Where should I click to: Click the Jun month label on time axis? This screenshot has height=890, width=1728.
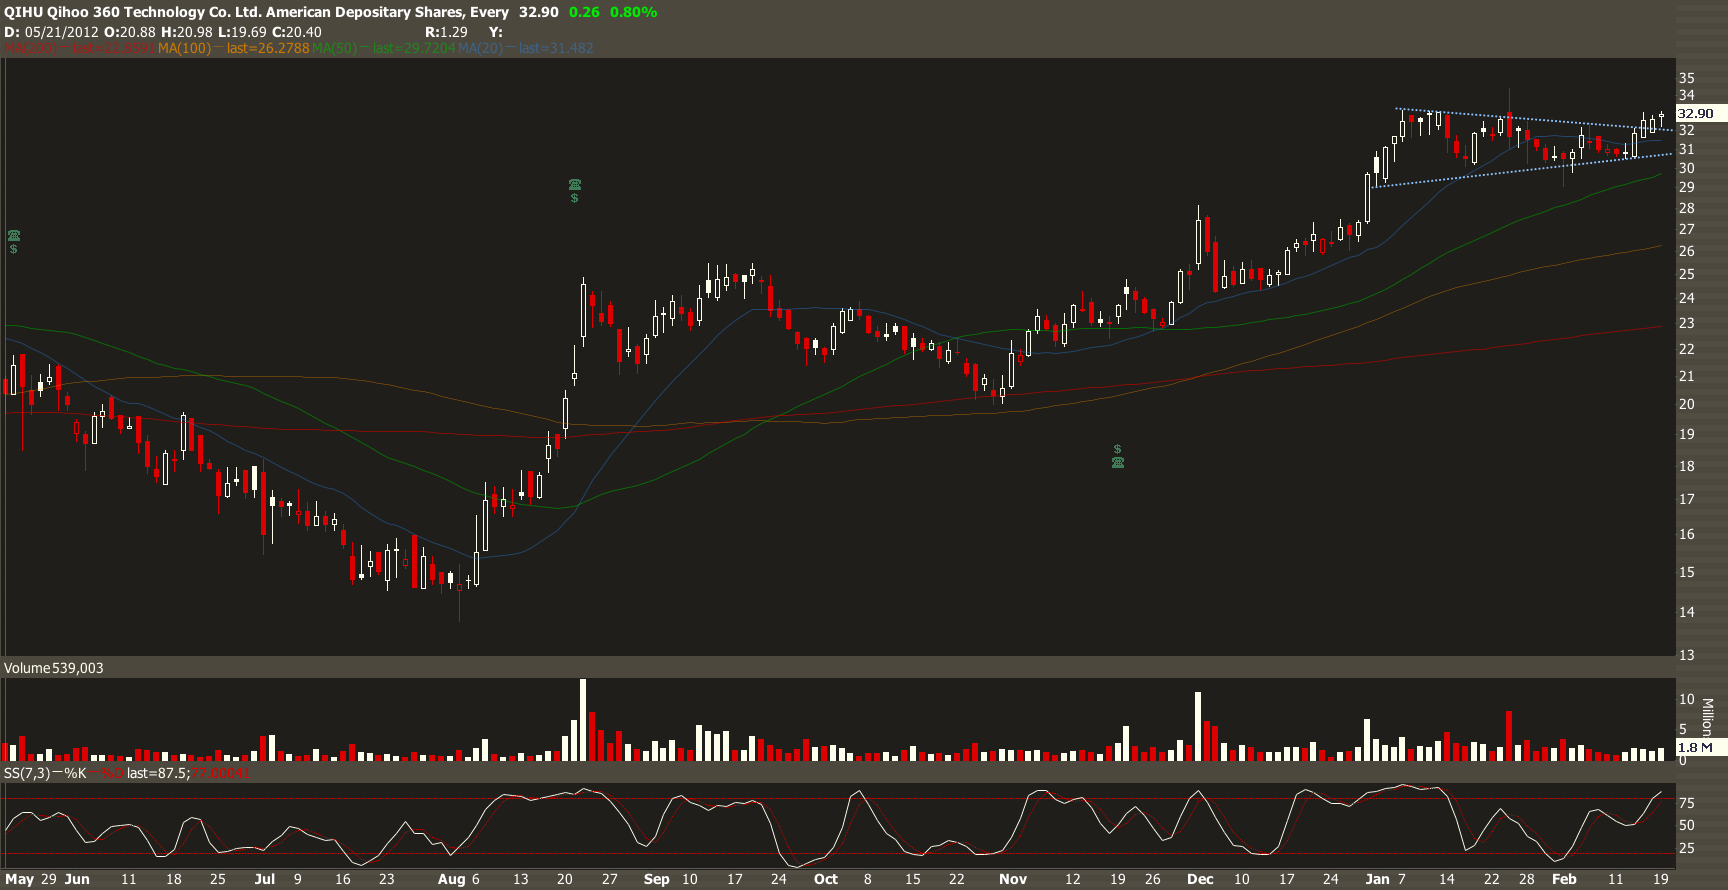tap(77, 879)
